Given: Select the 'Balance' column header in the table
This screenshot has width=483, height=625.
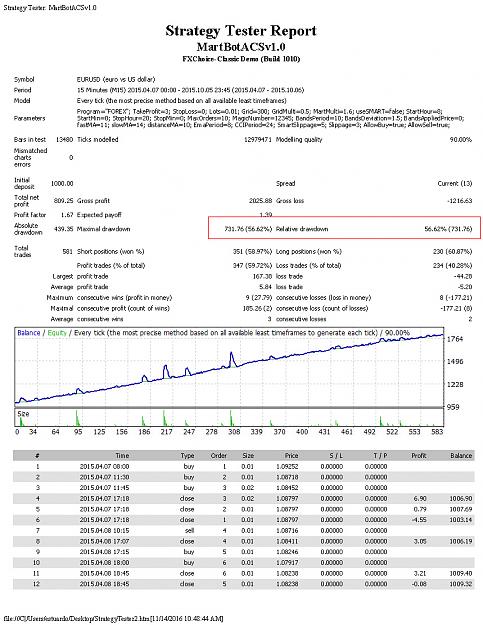Looking at the screenshot, I should (461, 456).
